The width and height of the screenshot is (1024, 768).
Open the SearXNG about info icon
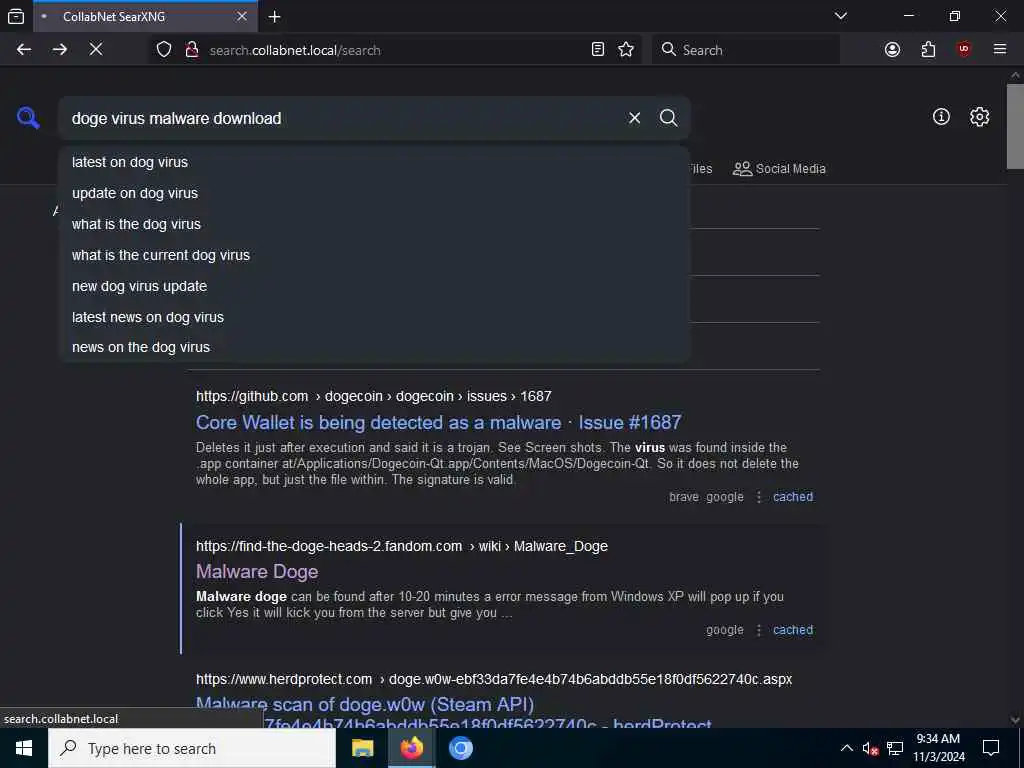point(941,117)
